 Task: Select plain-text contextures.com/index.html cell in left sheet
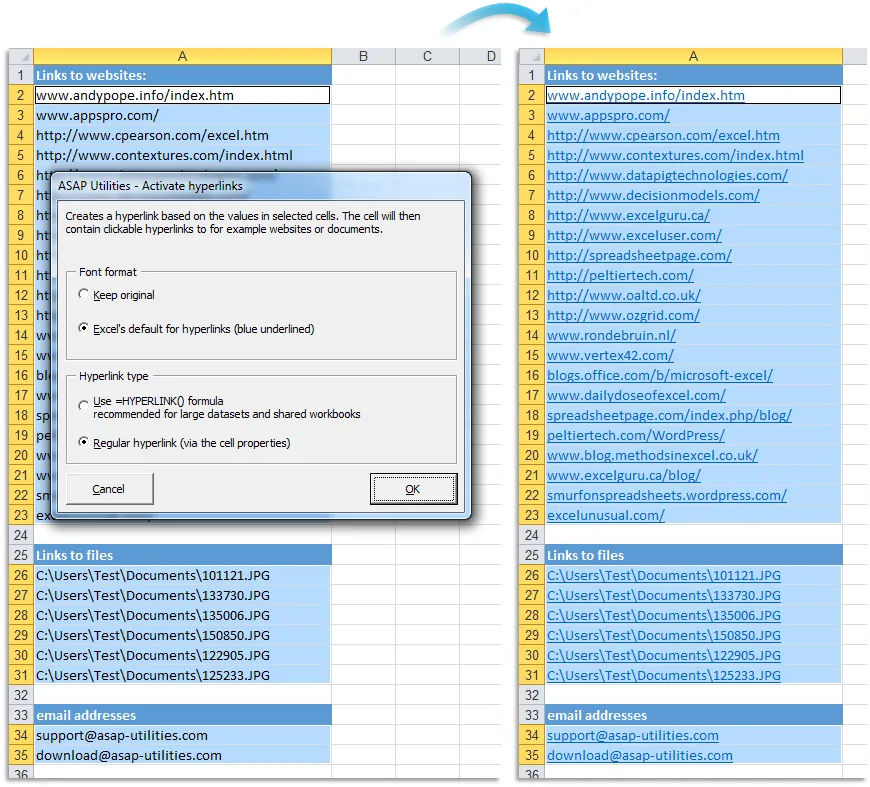[183, 155]
